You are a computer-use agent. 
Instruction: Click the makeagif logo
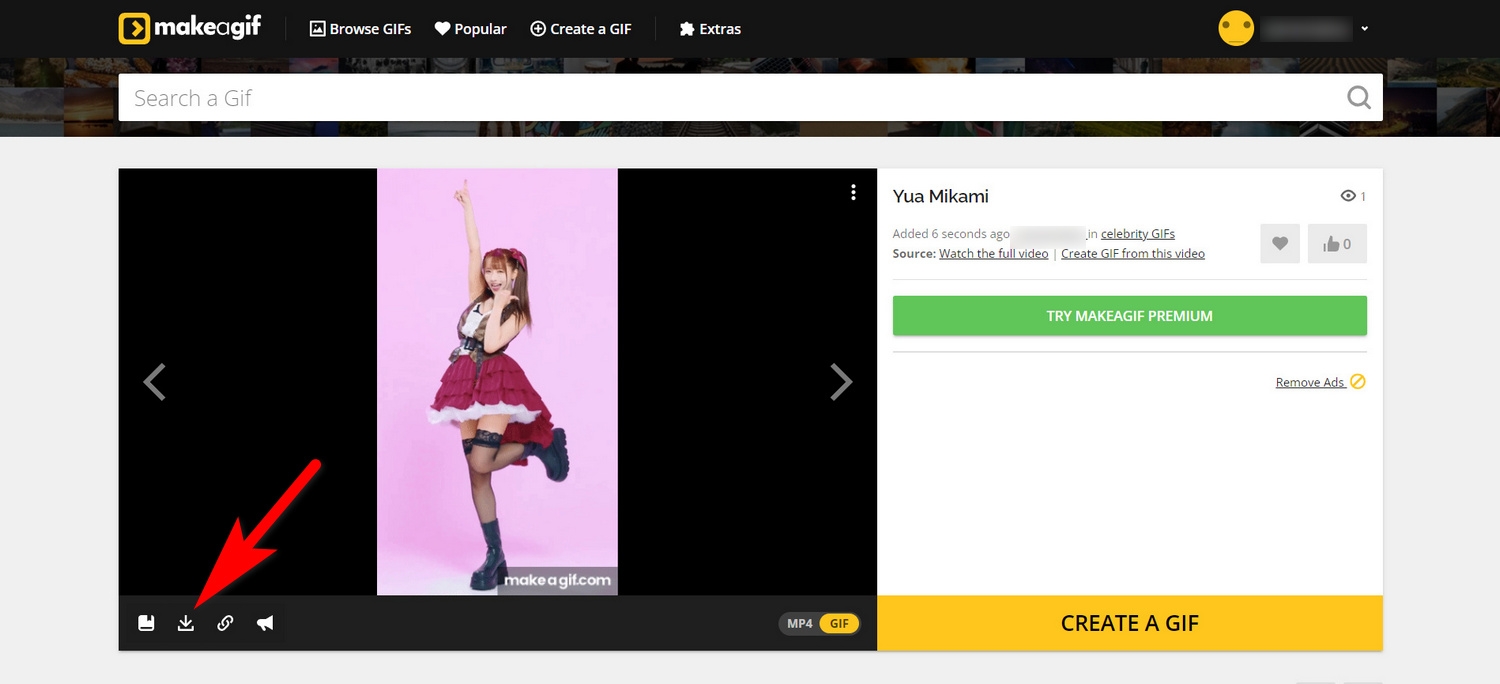click(189, 28)
